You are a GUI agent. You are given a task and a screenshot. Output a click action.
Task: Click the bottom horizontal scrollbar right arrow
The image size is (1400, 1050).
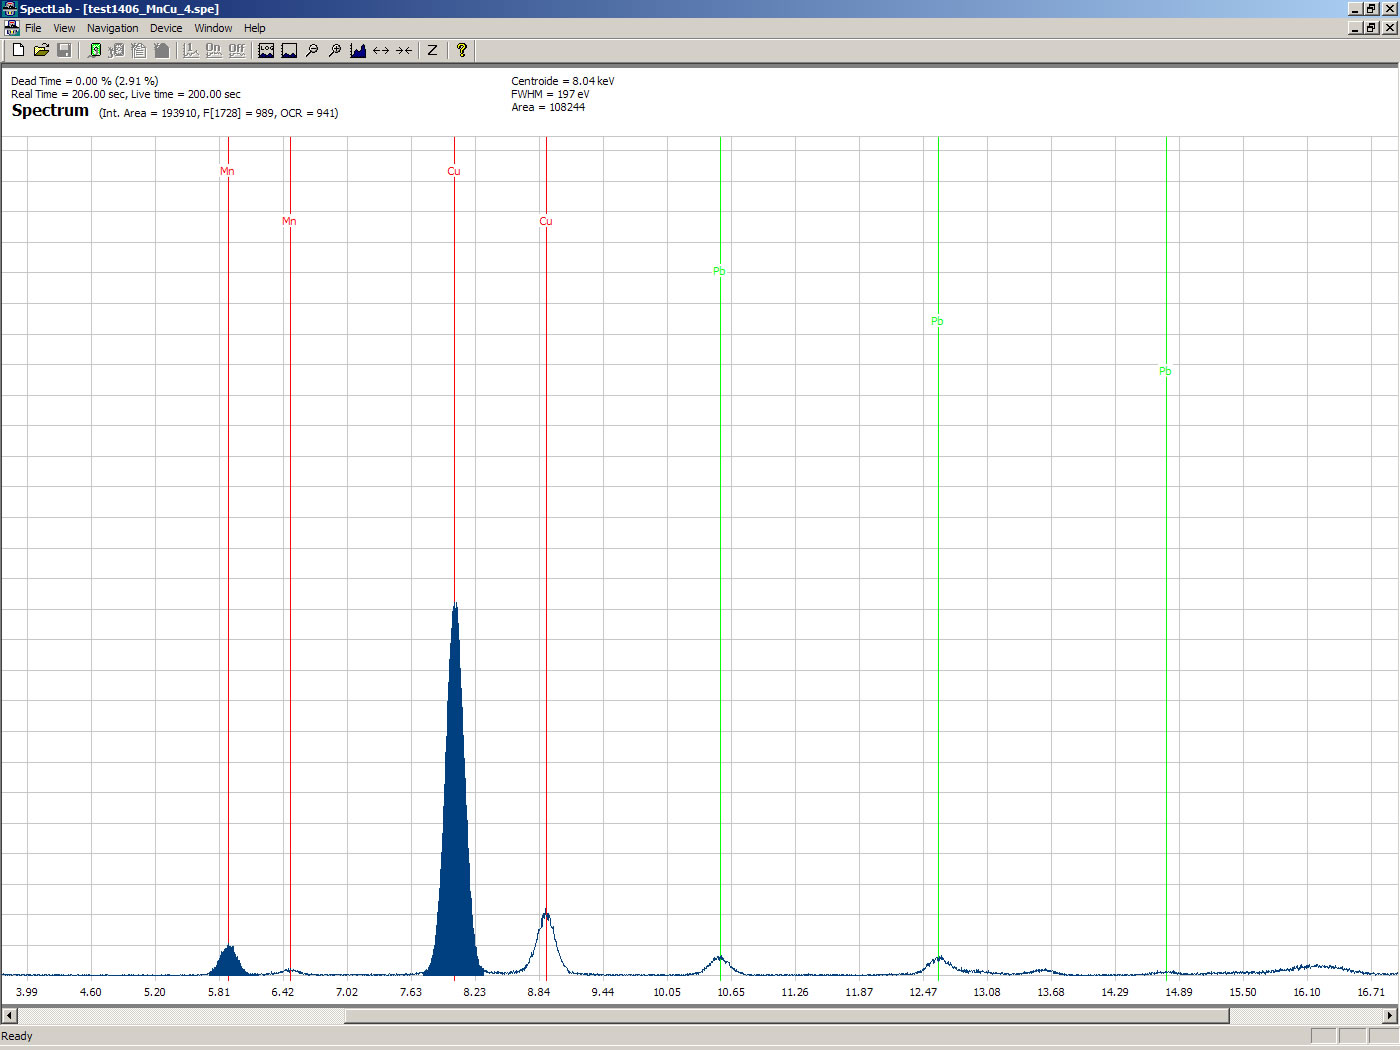[x=1389, y=1016]
